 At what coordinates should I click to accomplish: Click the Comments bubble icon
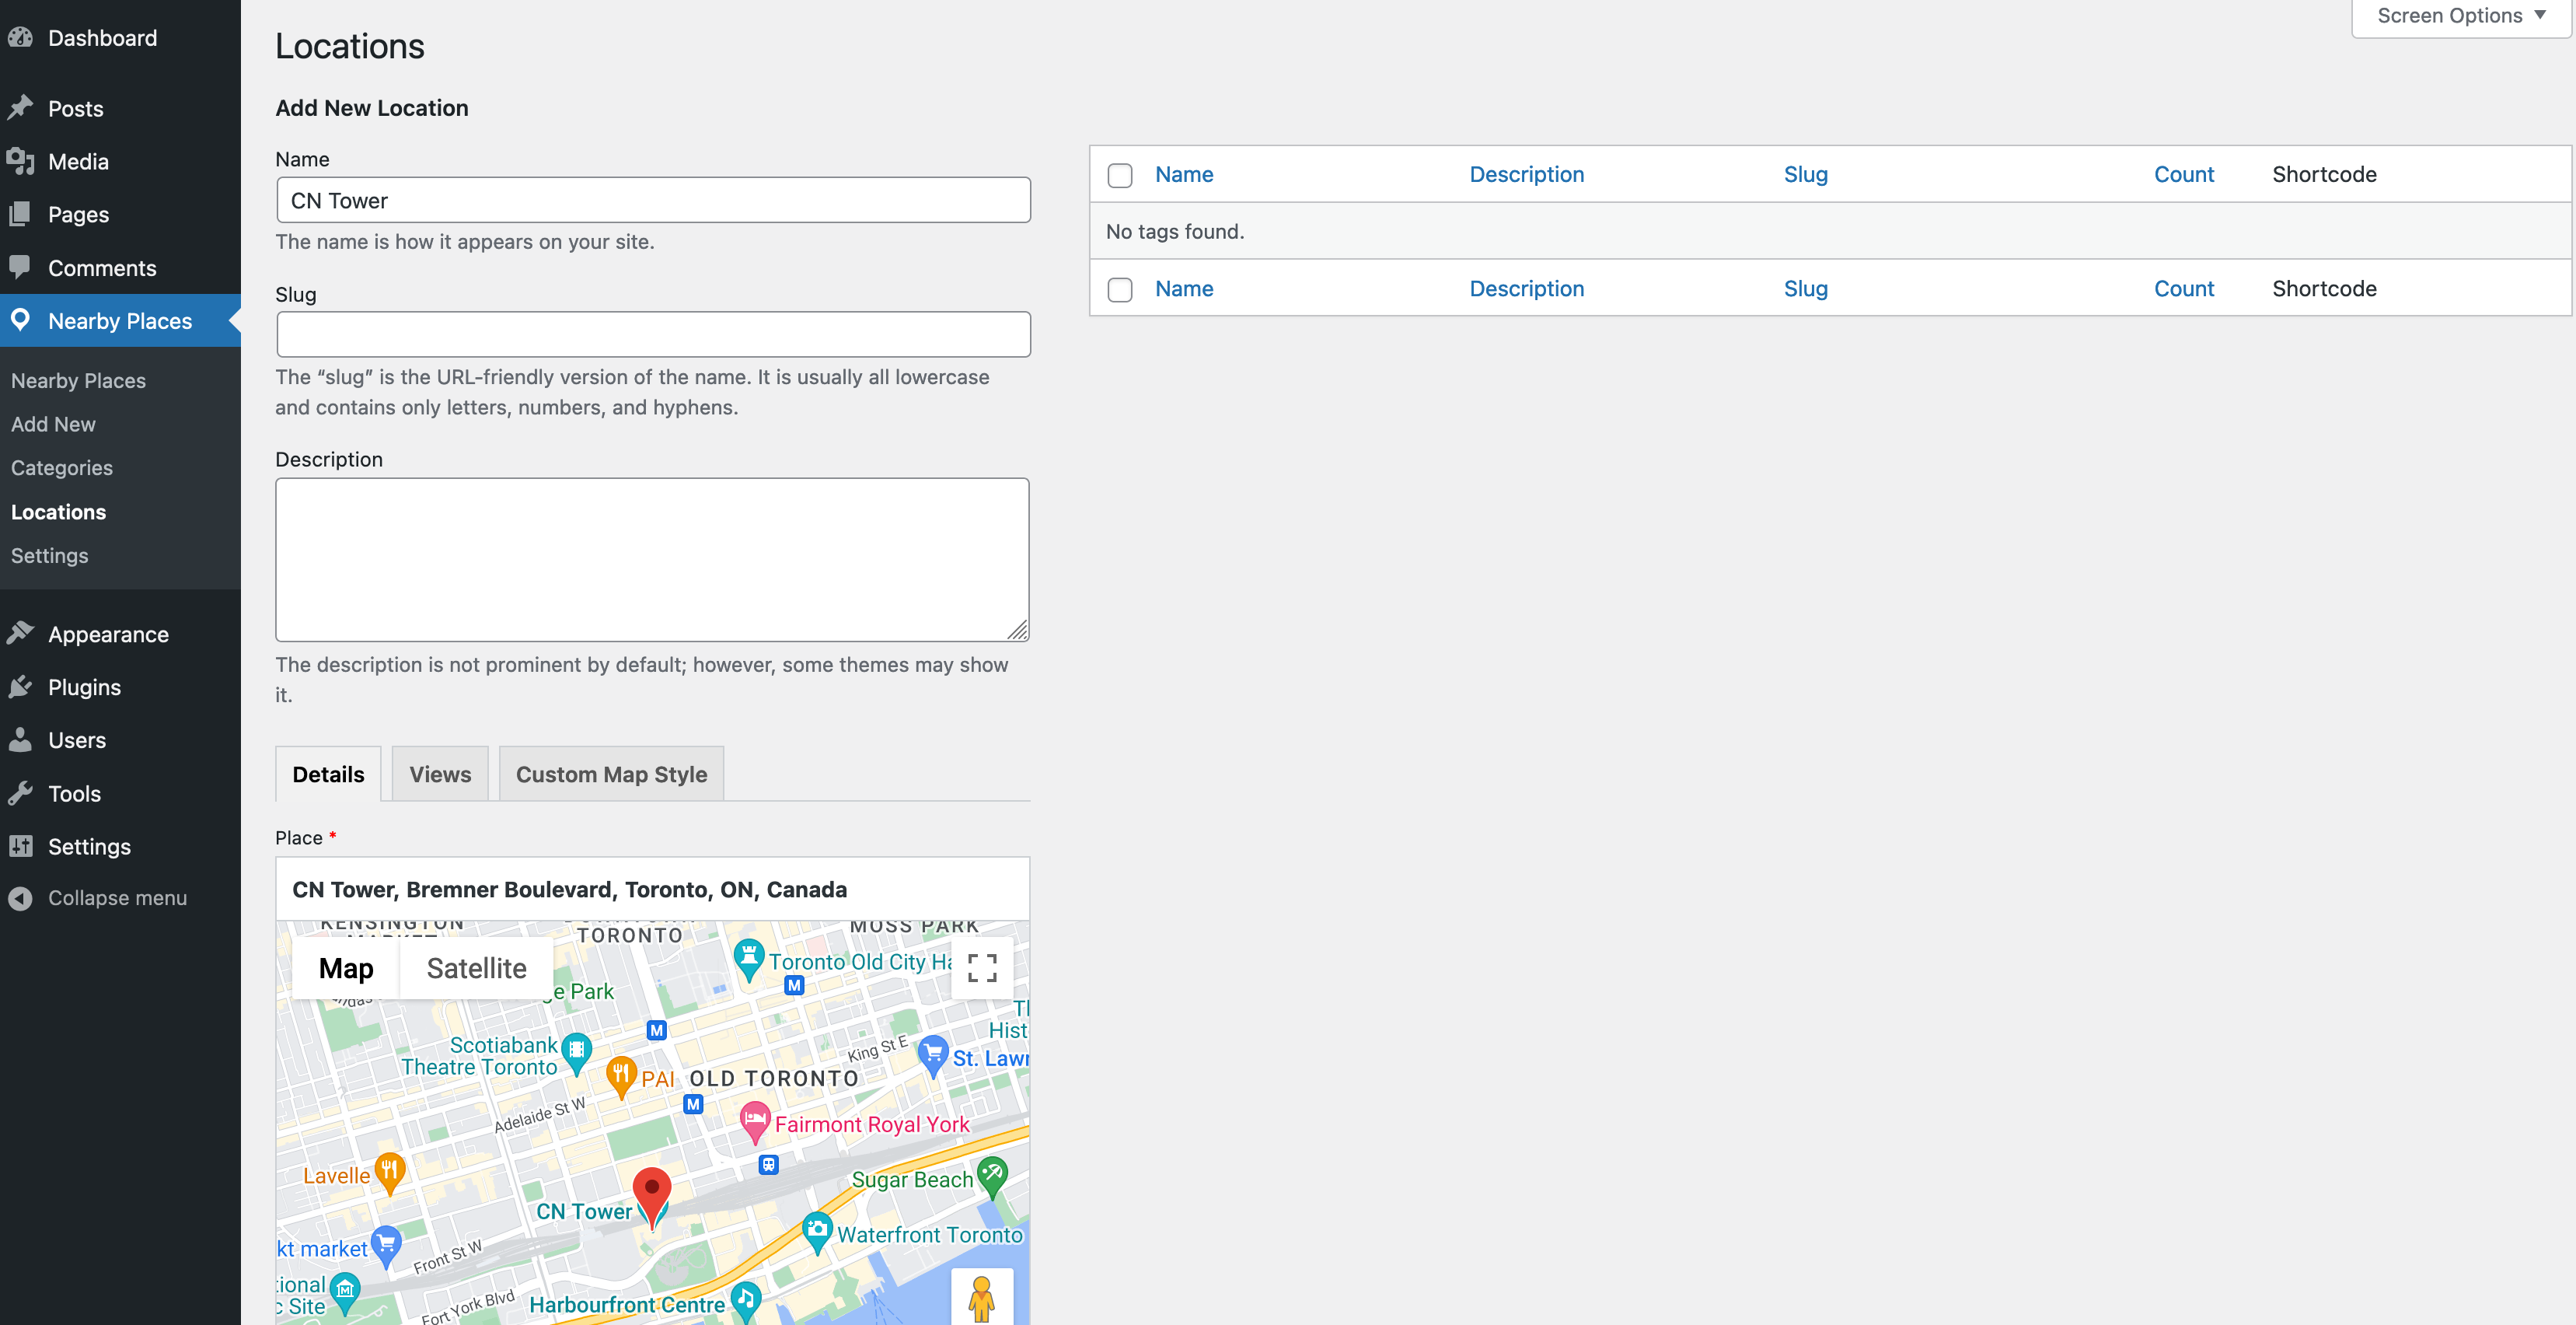tap(20, 267)
